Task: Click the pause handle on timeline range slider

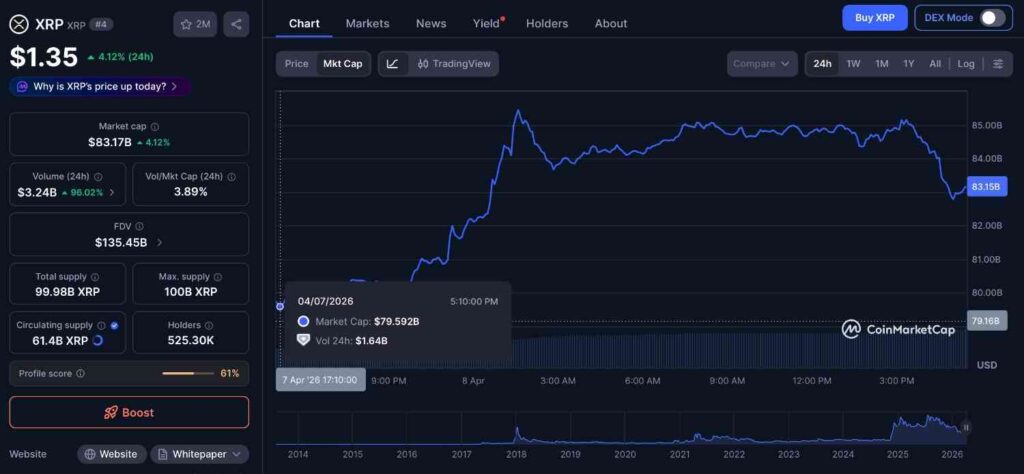Action: [964, 429]
